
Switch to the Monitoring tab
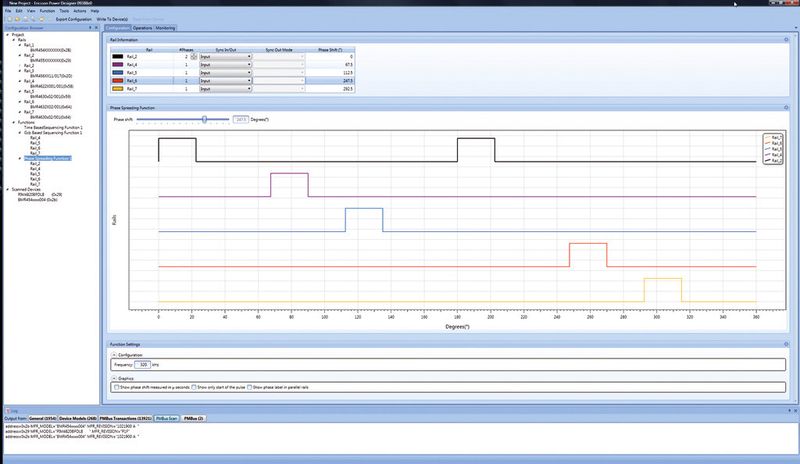point(165,28)
